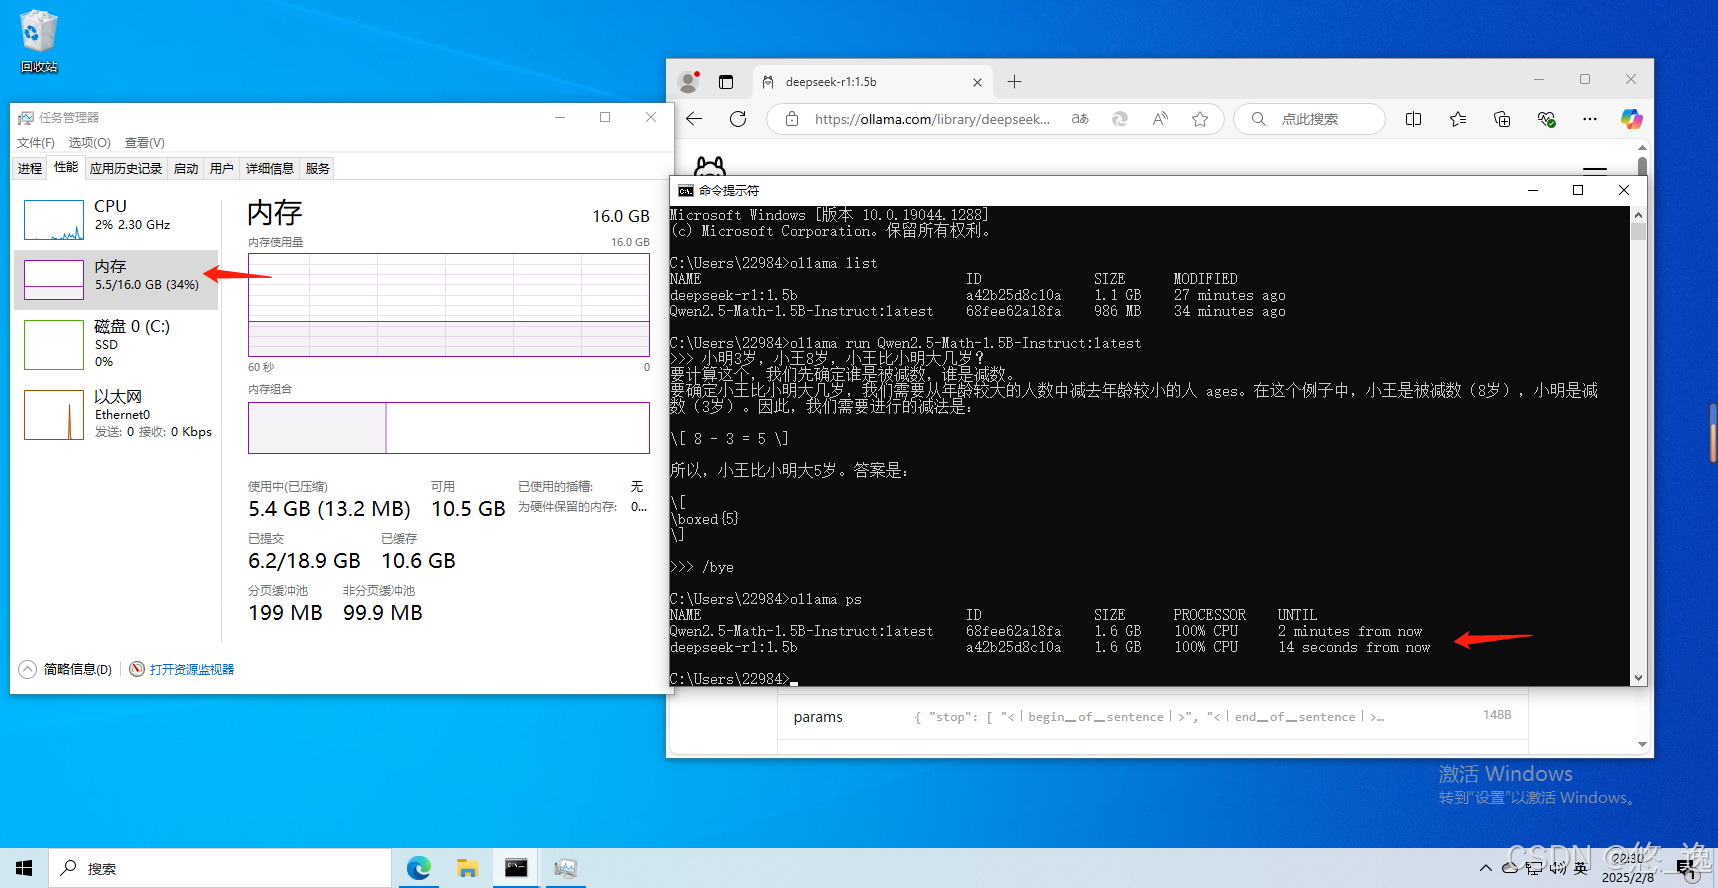Switch to the 用户 tab
1718x888 pixels.
tap(222, 168)
